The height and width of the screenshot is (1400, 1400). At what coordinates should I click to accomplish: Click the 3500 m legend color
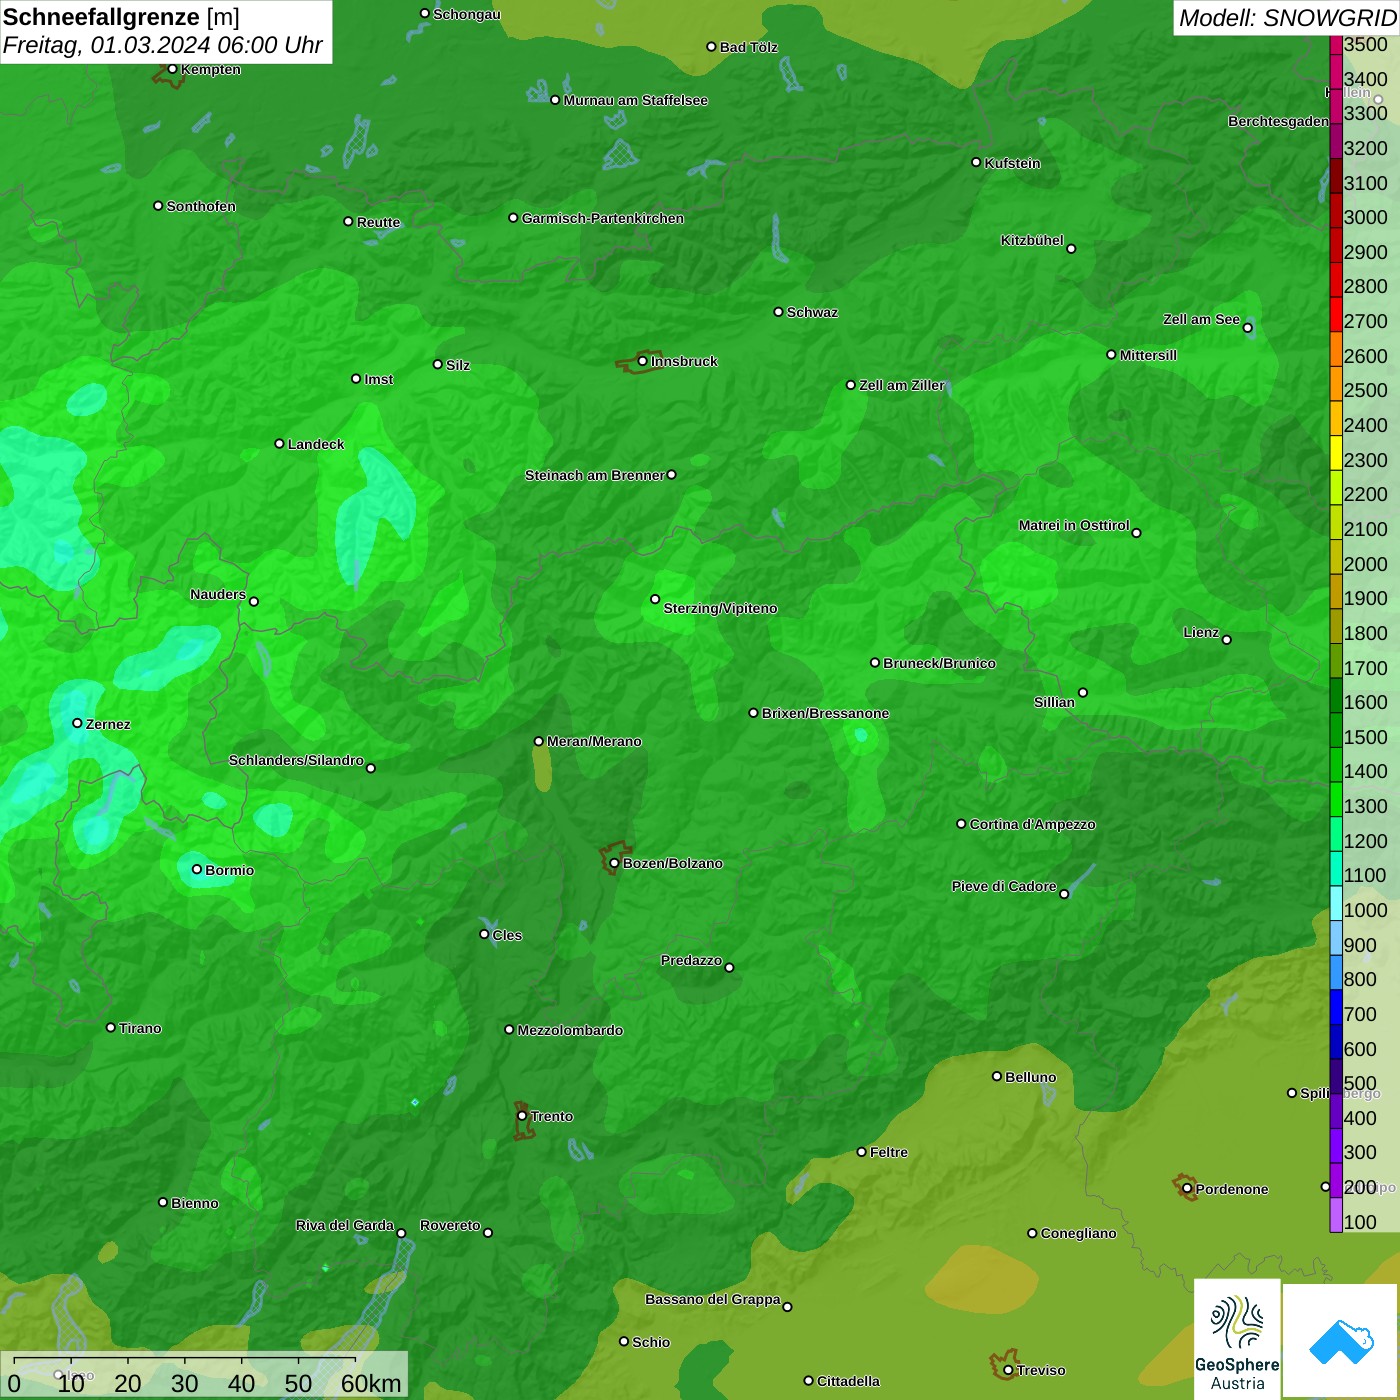tap(1336, 45)
